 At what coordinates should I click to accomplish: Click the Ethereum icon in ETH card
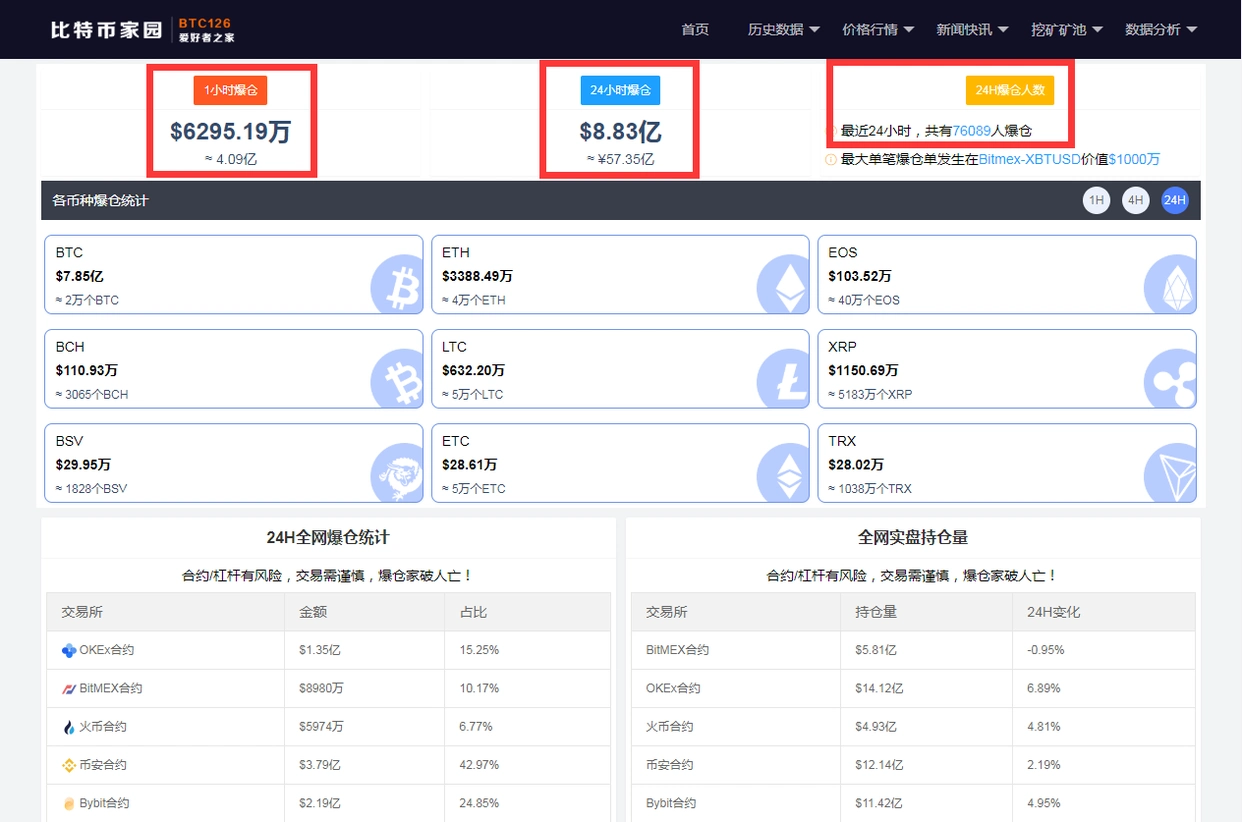[782, 283]
